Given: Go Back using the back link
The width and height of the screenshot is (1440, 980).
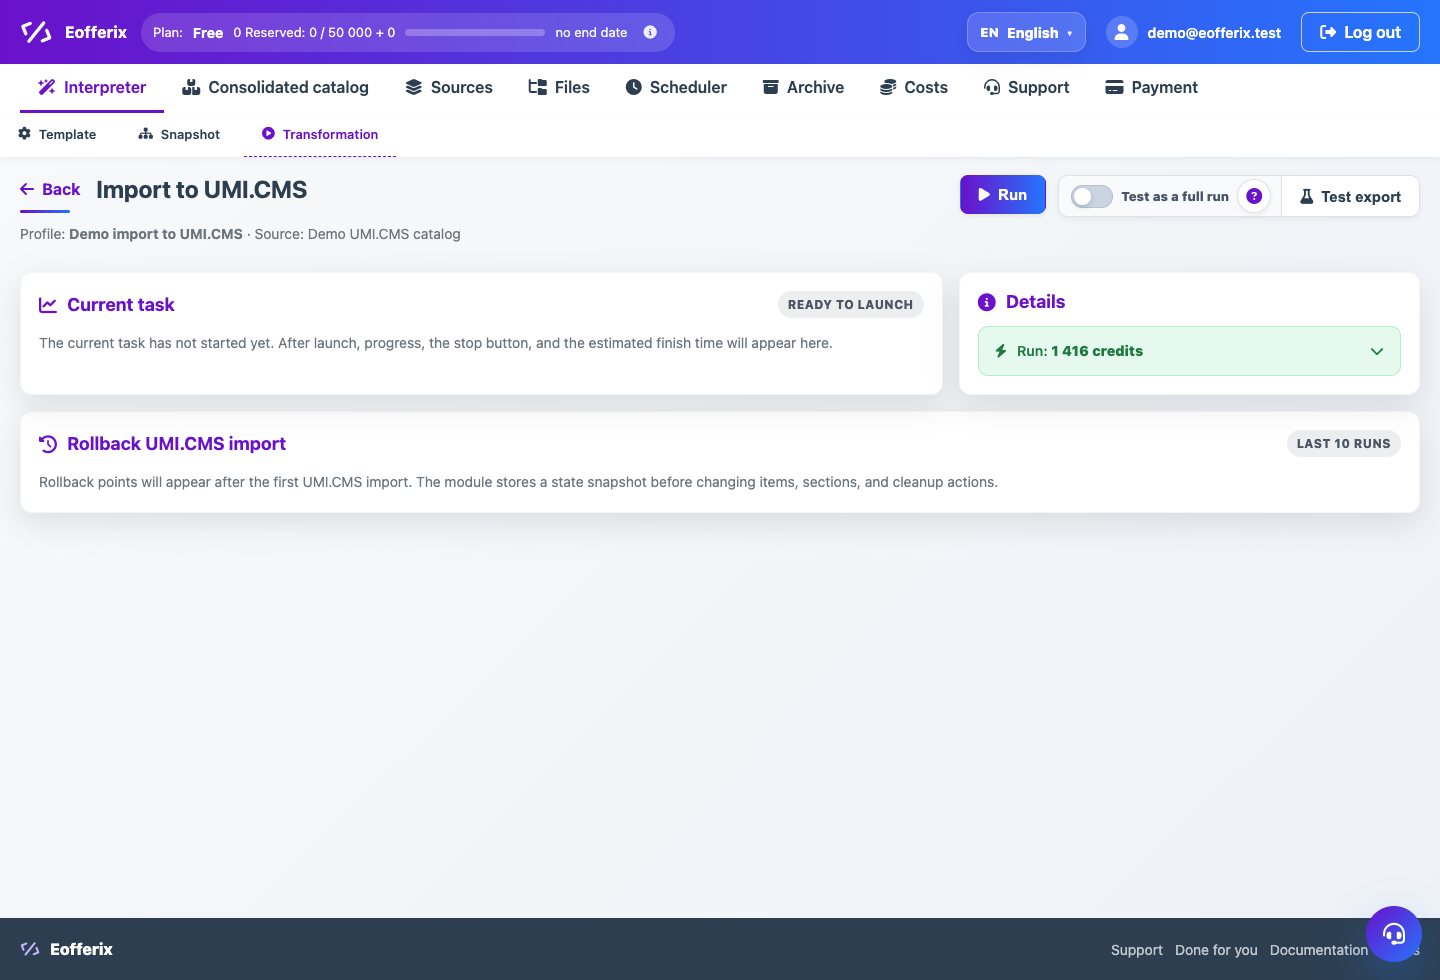Looking at the screenshot, I should 50,189.
